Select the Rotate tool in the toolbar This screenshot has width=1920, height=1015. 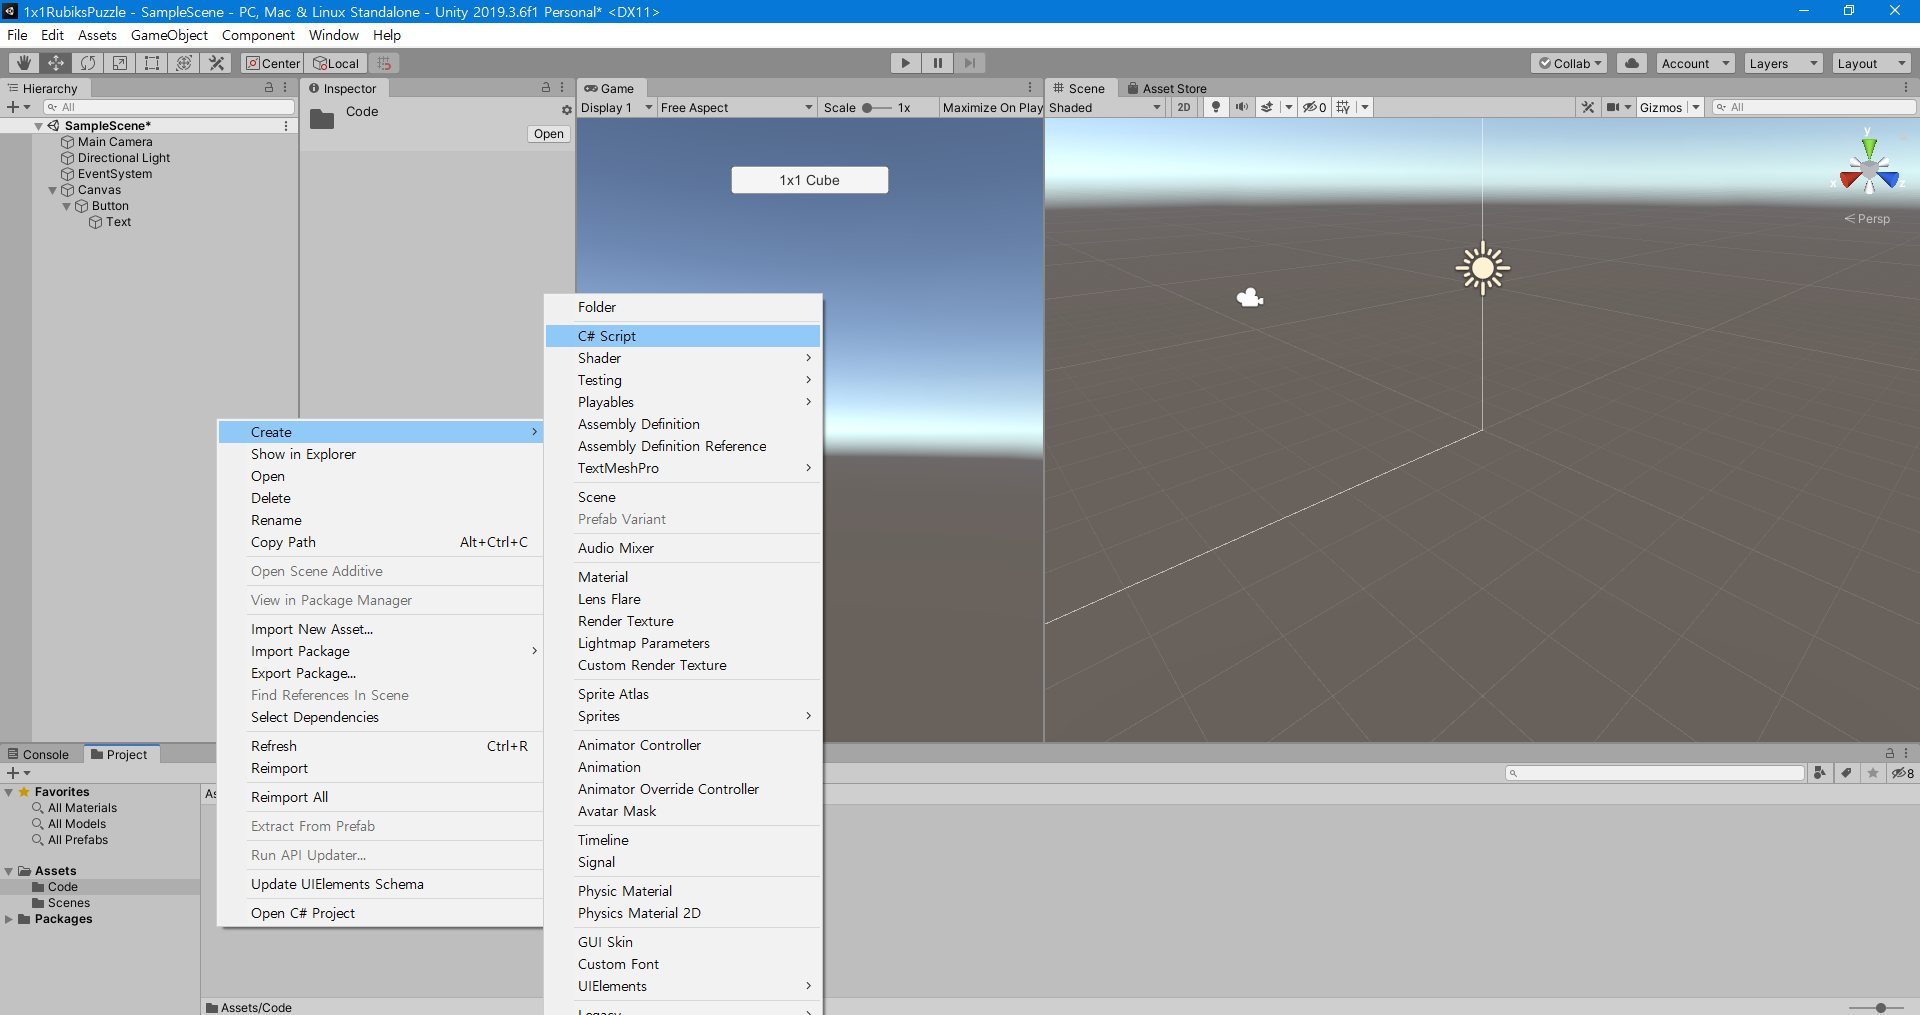pyautogui.click(x=88, y=63)
